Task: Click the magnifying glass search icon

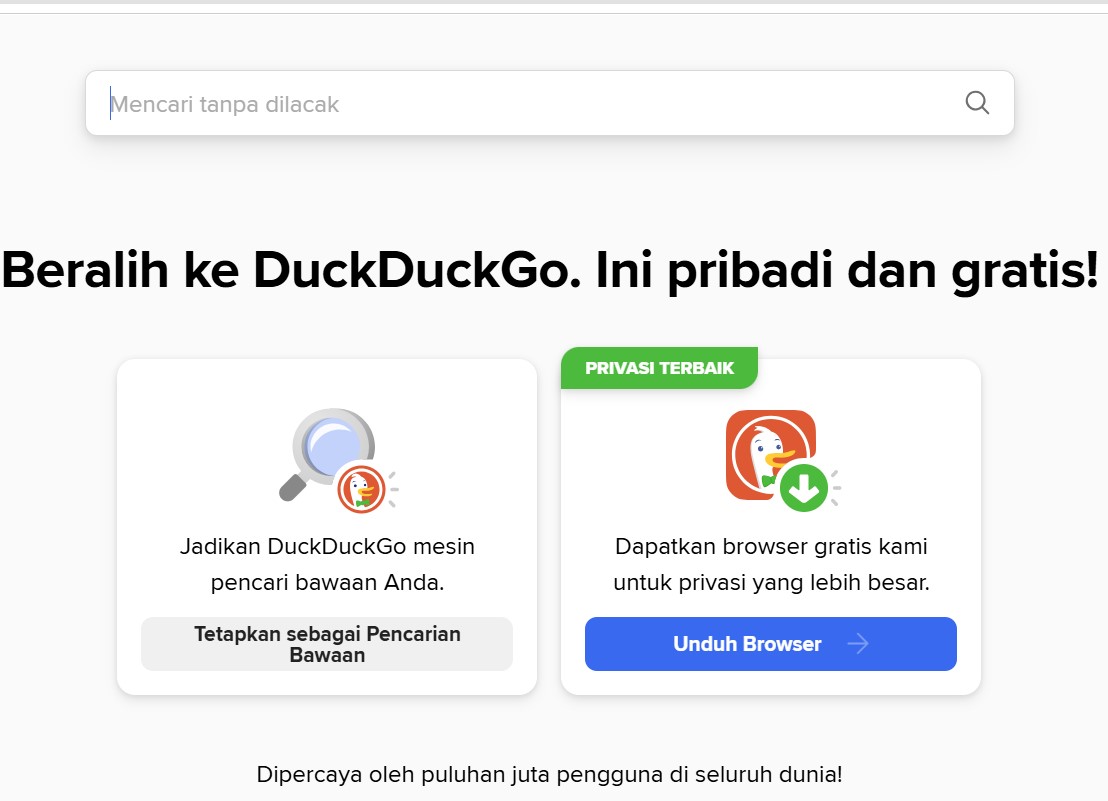Action: point(977,103)
